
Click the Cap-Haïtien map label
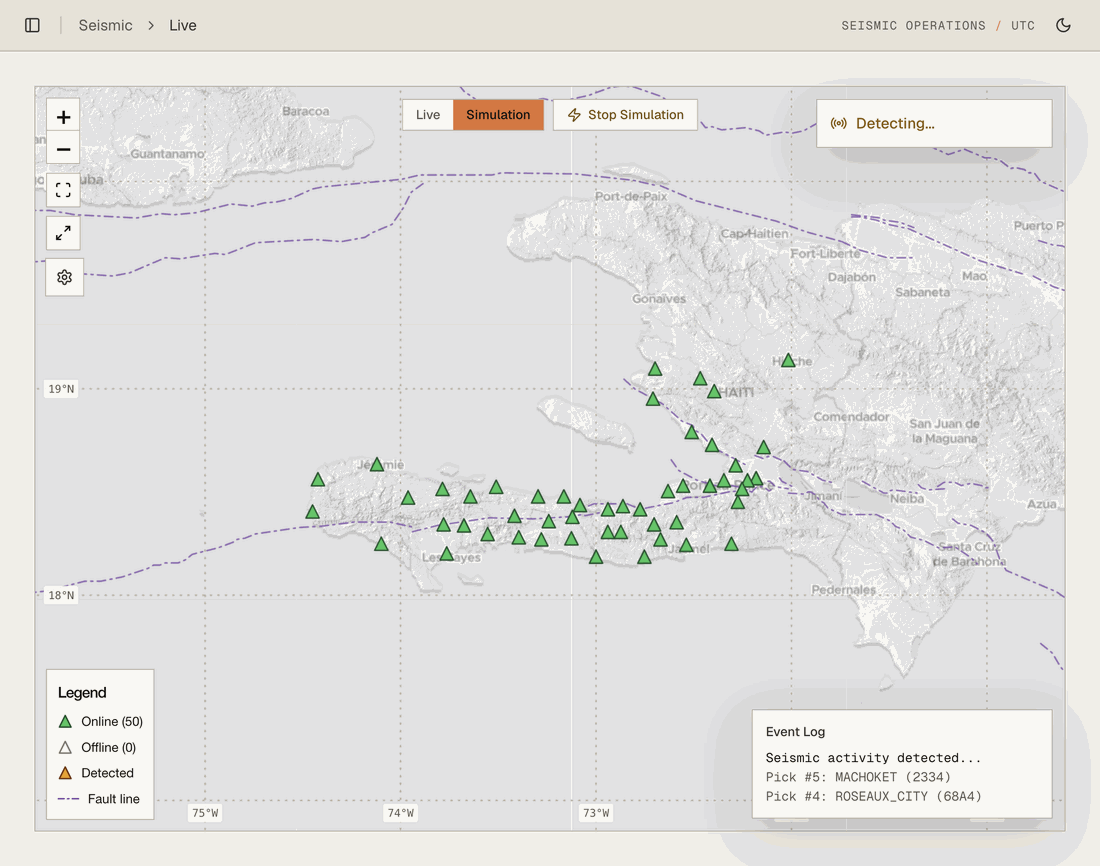(x=755, y=233)
